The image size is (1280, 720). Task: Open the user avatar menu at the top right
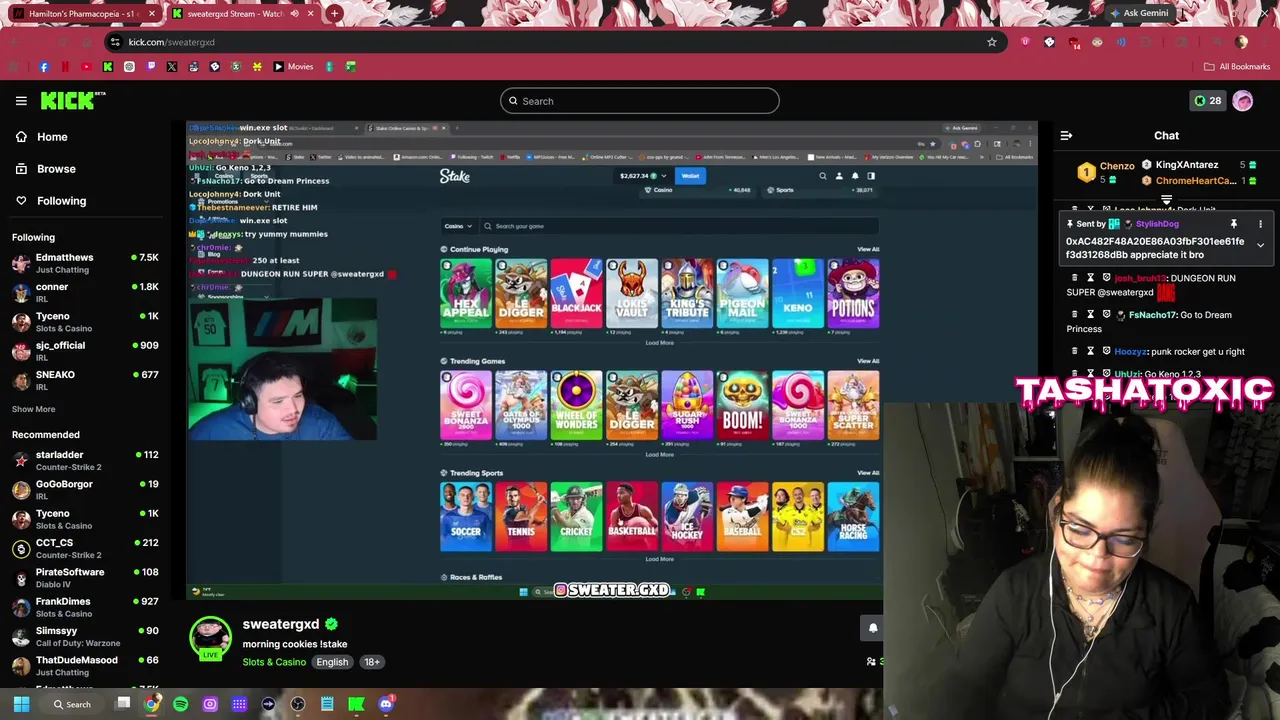pos(1243,101)
